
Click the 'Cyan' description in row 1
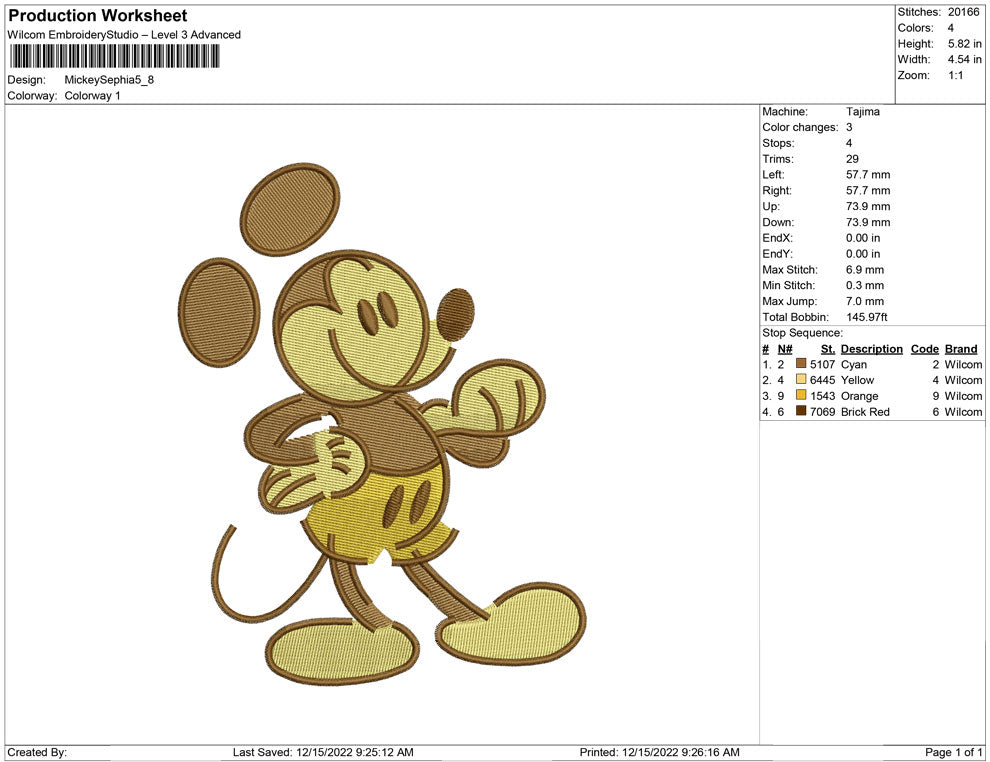pyautogui.click(x=854, y=364)
